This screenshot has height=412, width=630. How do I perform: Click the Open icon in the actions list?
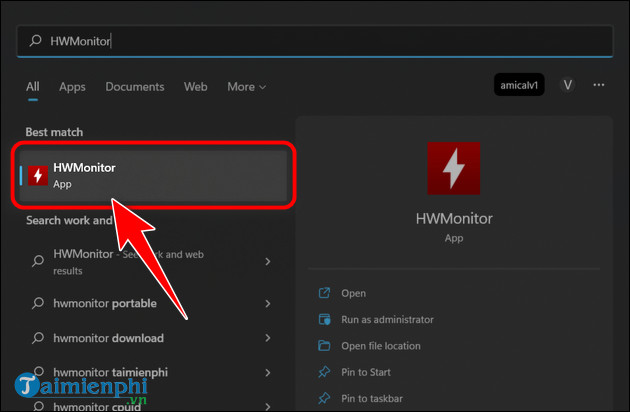point(324,293)
